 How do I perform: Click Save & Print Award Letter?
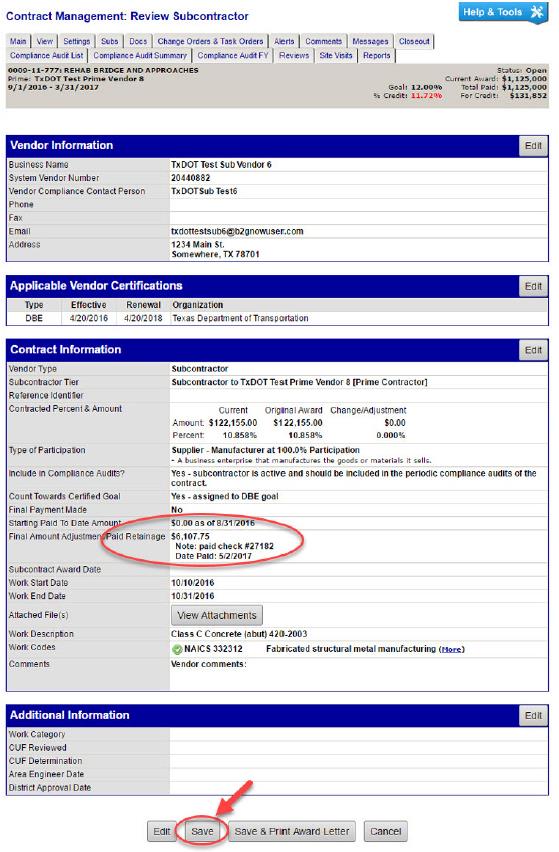point(292,832)
